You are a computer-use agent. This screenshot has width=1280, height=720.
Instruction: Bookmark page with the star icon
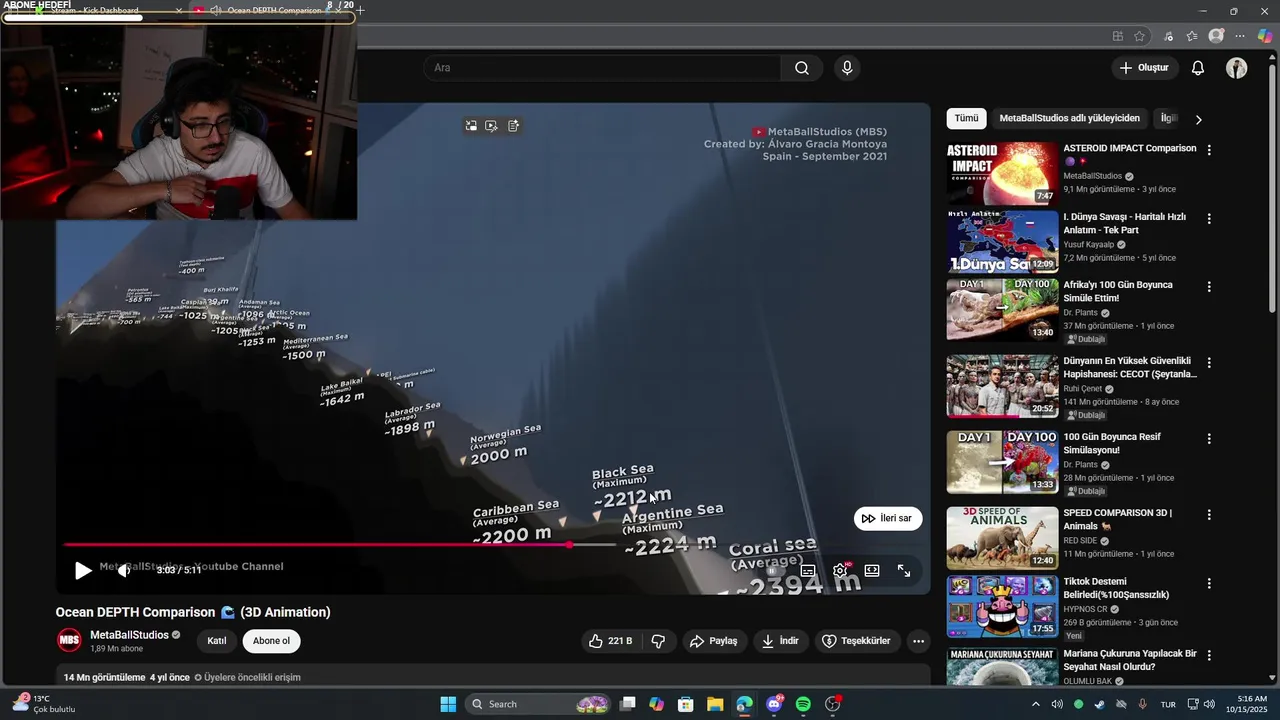point(1139,36)
